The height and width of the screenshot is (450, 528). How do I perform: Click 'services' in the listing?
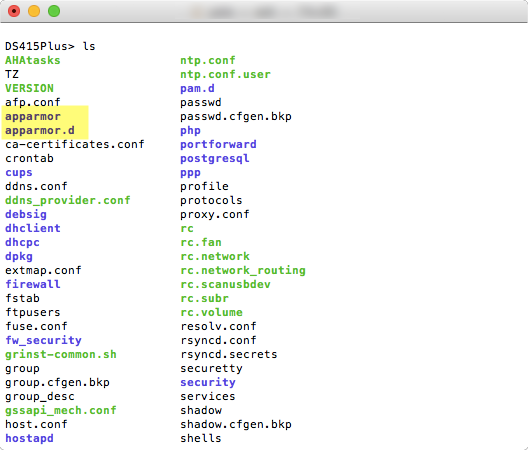click(x=208, y=396)
